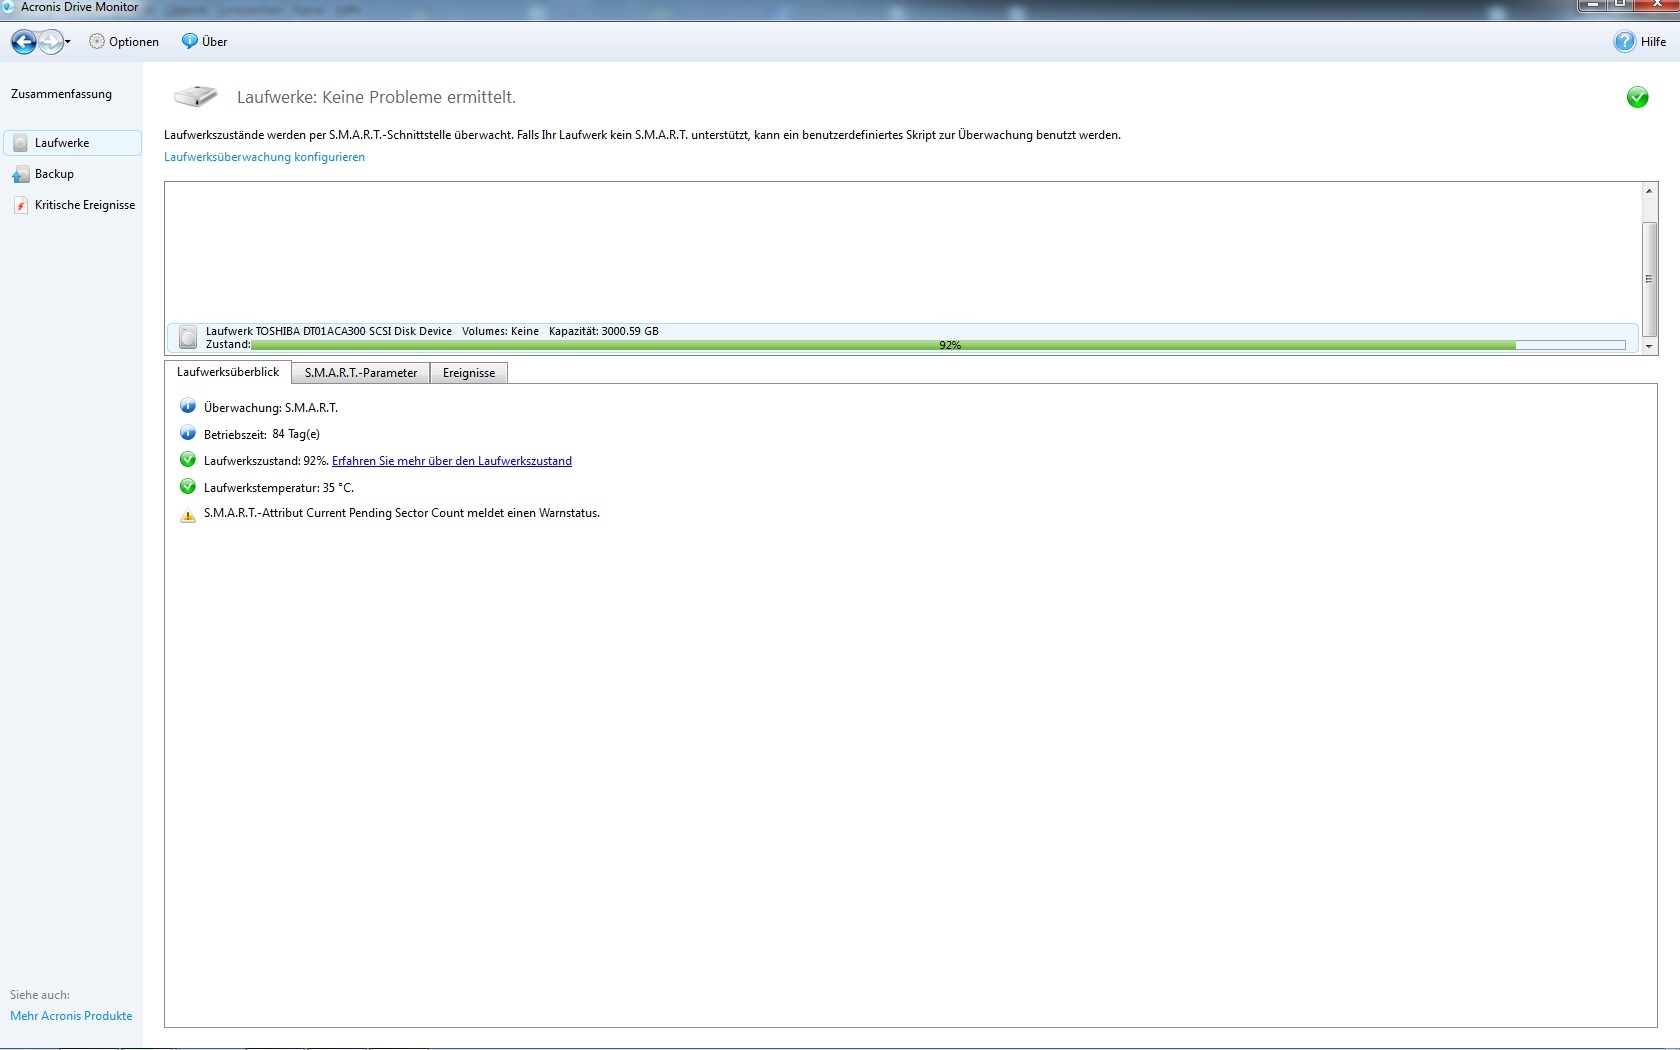Click the hard drive header icon

point(195,96)
